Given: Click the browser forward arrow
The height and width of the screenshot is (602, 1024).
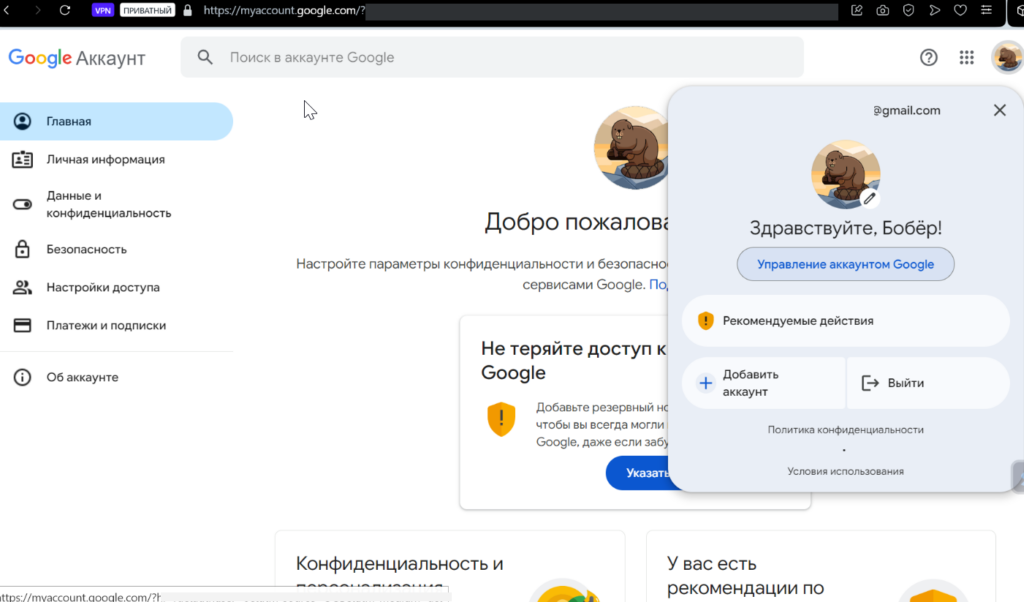Looking at the screenshot, I should click(37, 10).
